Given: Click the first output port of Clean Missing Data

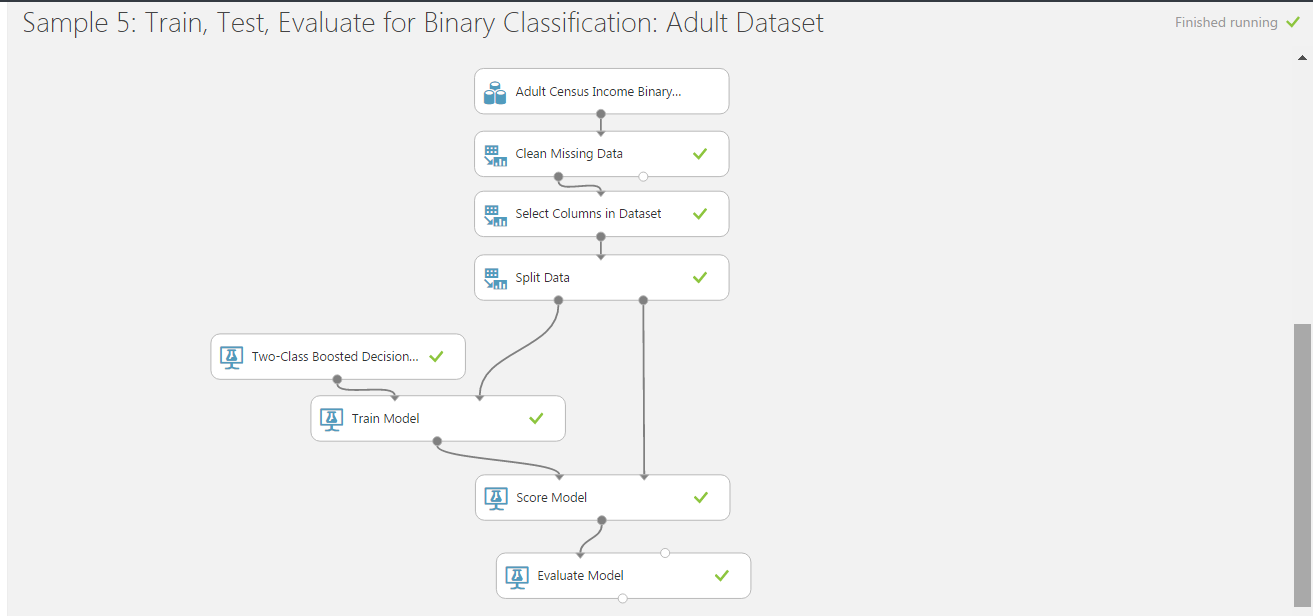Looking at the screenshot, I should click(x=558, y=176).
